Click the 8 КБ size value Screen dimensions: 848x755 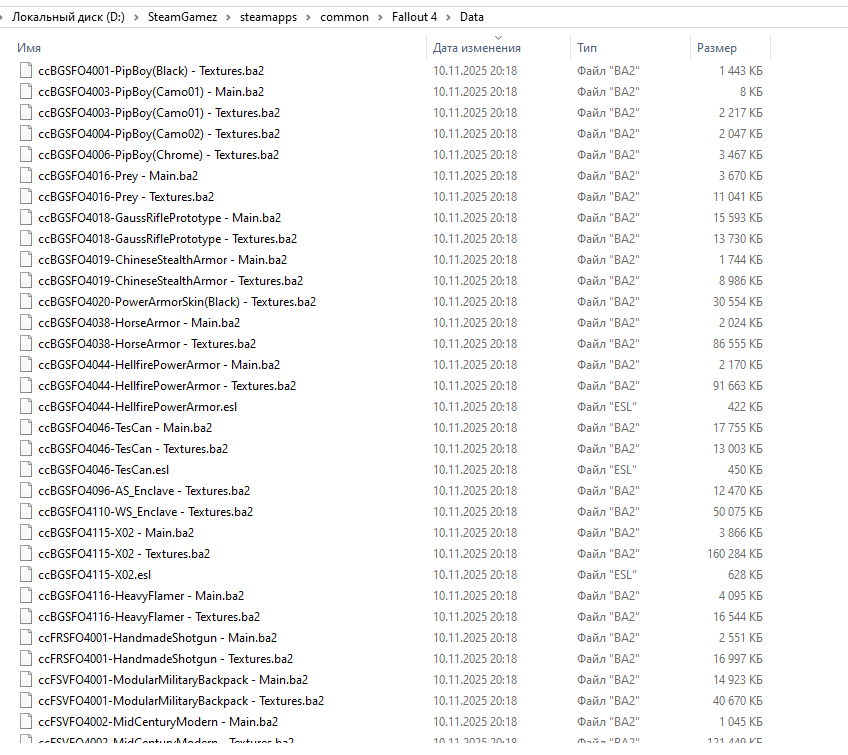[751, 92]
